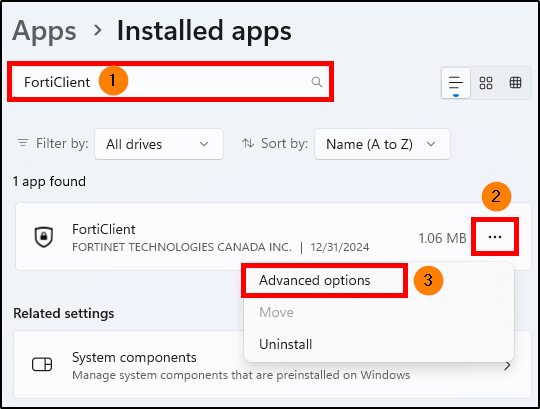Select the FortiClient app entry name
The image size is (540, 409).
[104, 229]
